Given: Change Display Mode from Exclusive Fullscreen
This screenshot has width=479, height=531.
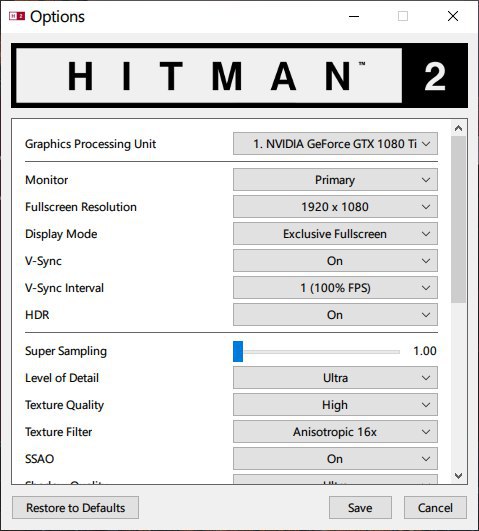Looking at the screenshot, I should point(335,234).
